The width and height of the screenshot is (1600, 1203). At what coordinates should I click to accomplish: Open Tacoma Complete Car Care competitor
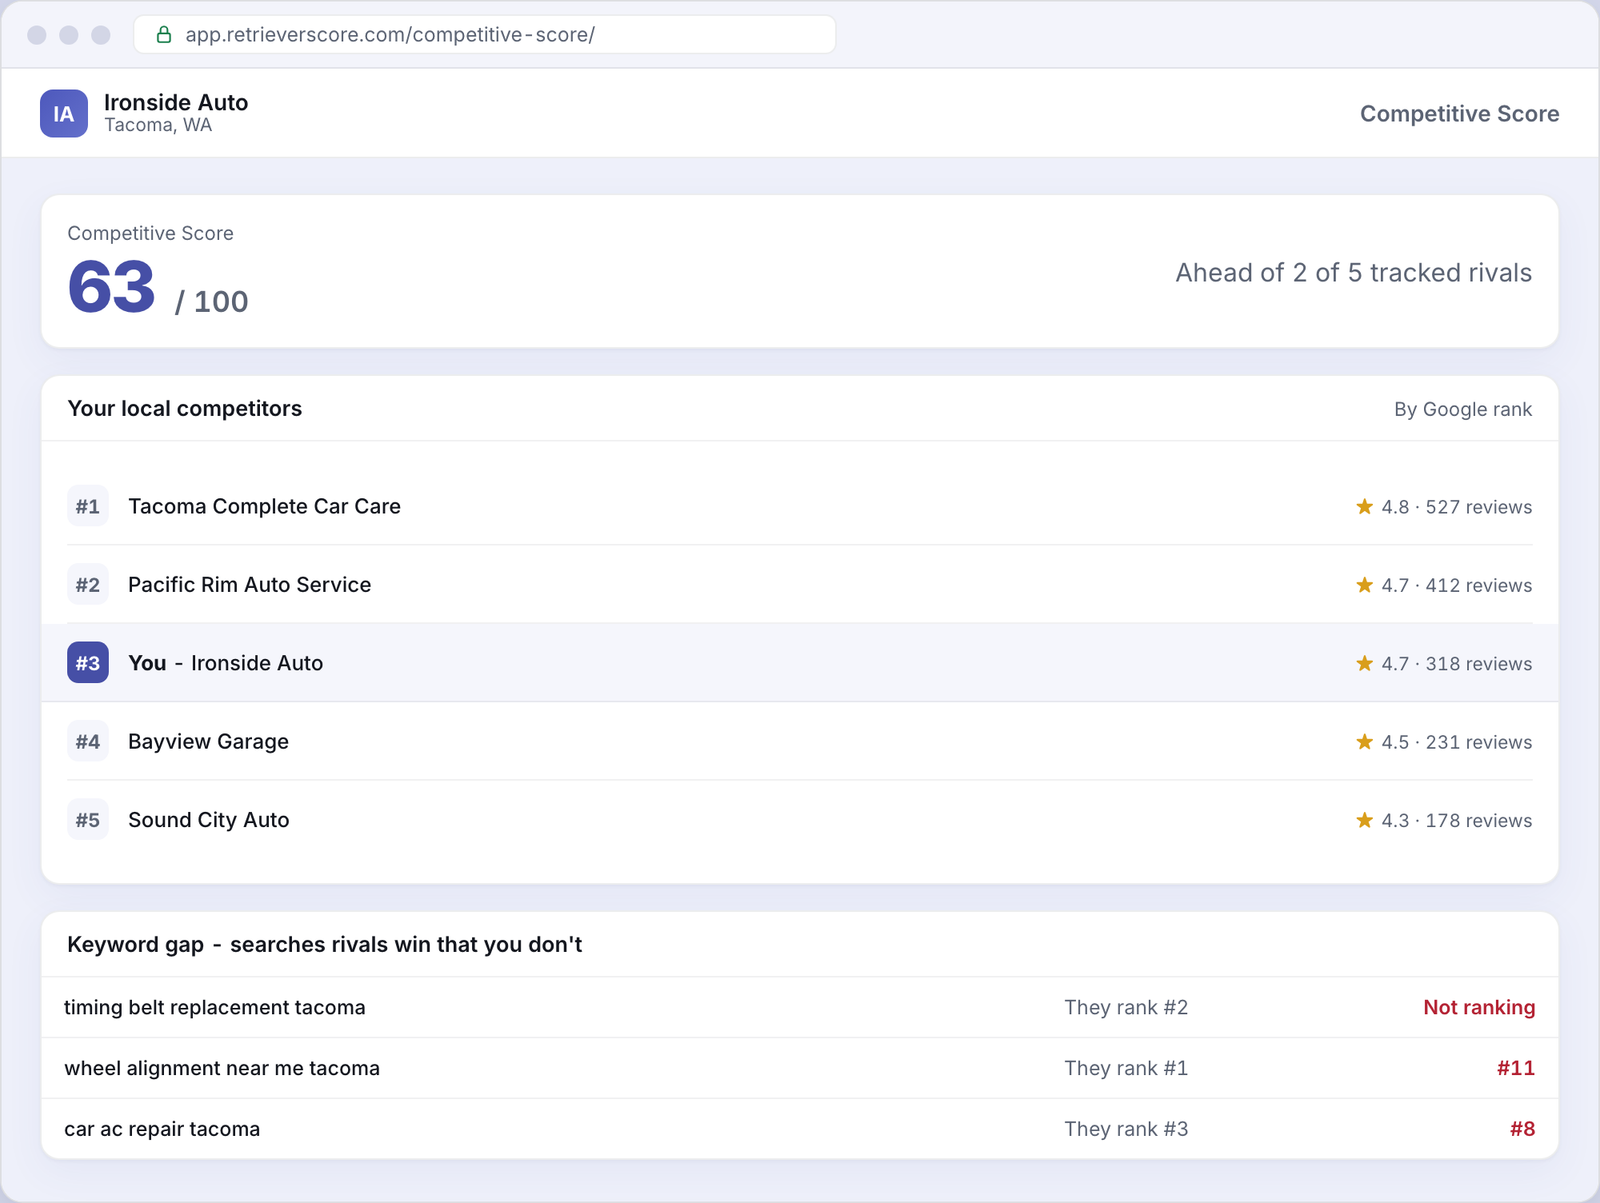[x=264, y=506]
